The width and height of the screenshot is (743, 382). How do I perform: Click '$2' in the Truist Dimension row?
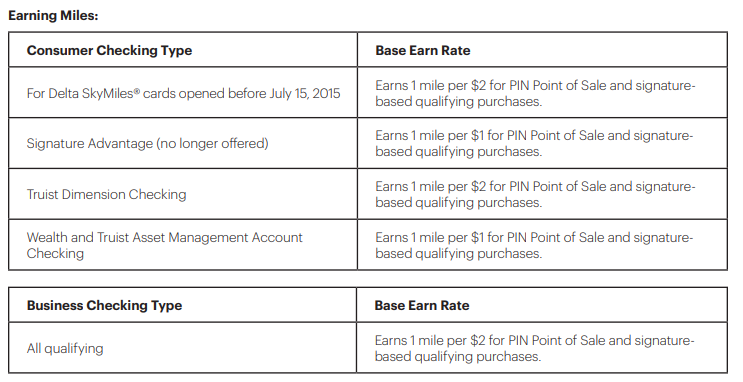478,186
